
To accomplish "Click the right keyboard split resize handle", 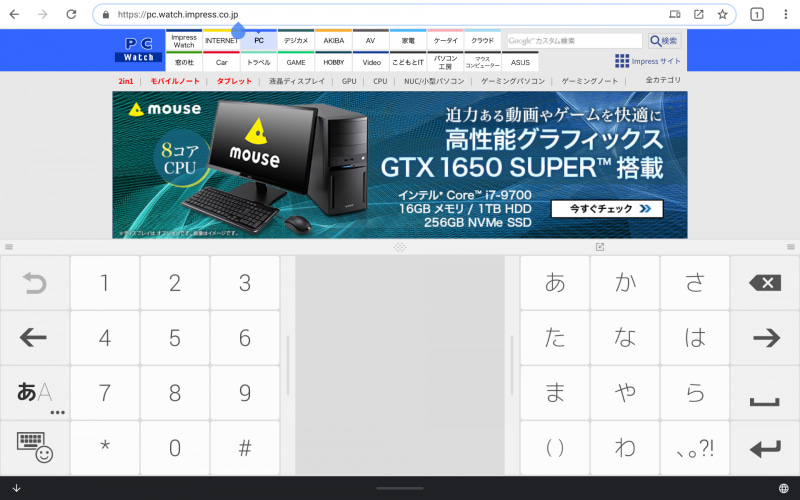I will [x=512, y=365].
